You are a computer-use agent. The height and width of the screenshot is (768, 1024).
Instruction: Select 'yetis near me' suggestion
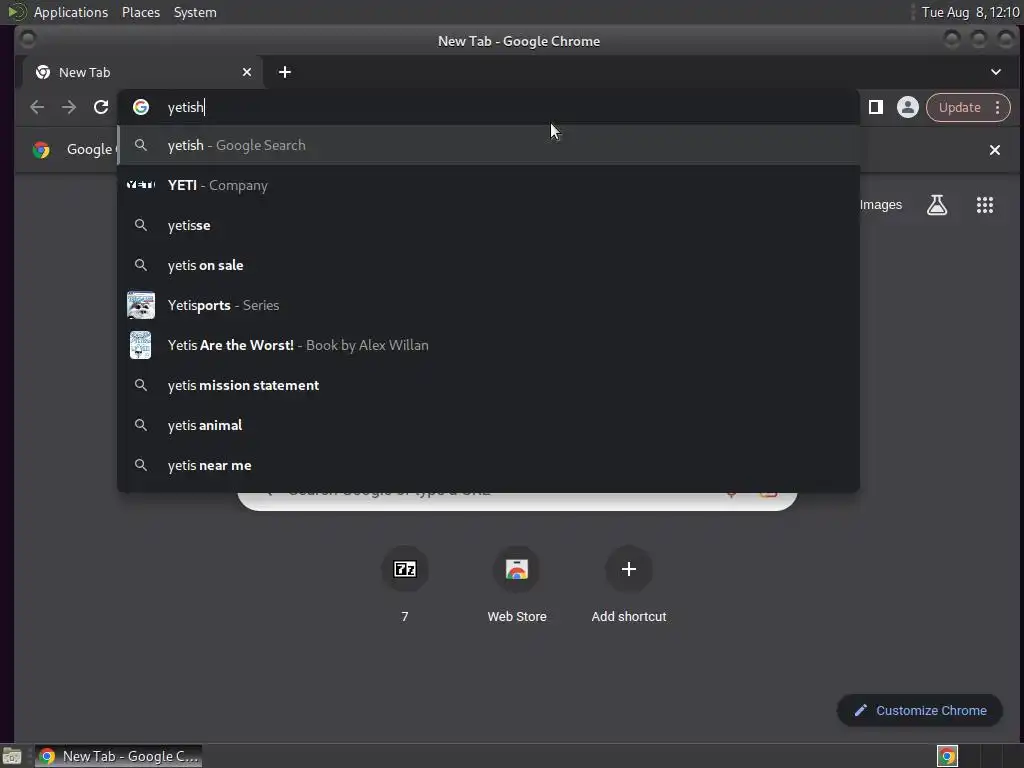click(488, 465)
